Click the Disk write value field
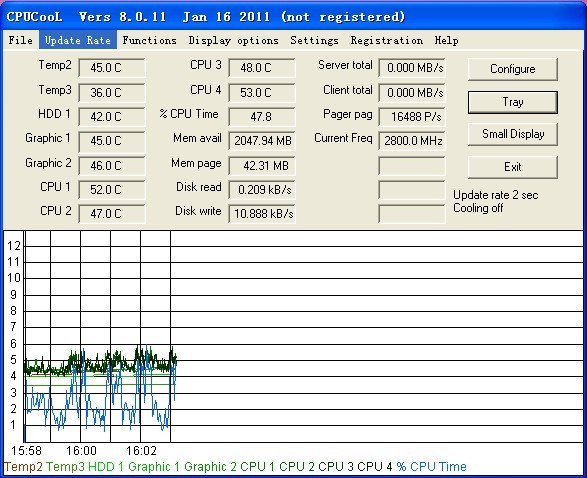Viewport: 587px width, 478px height. [261, 214]
